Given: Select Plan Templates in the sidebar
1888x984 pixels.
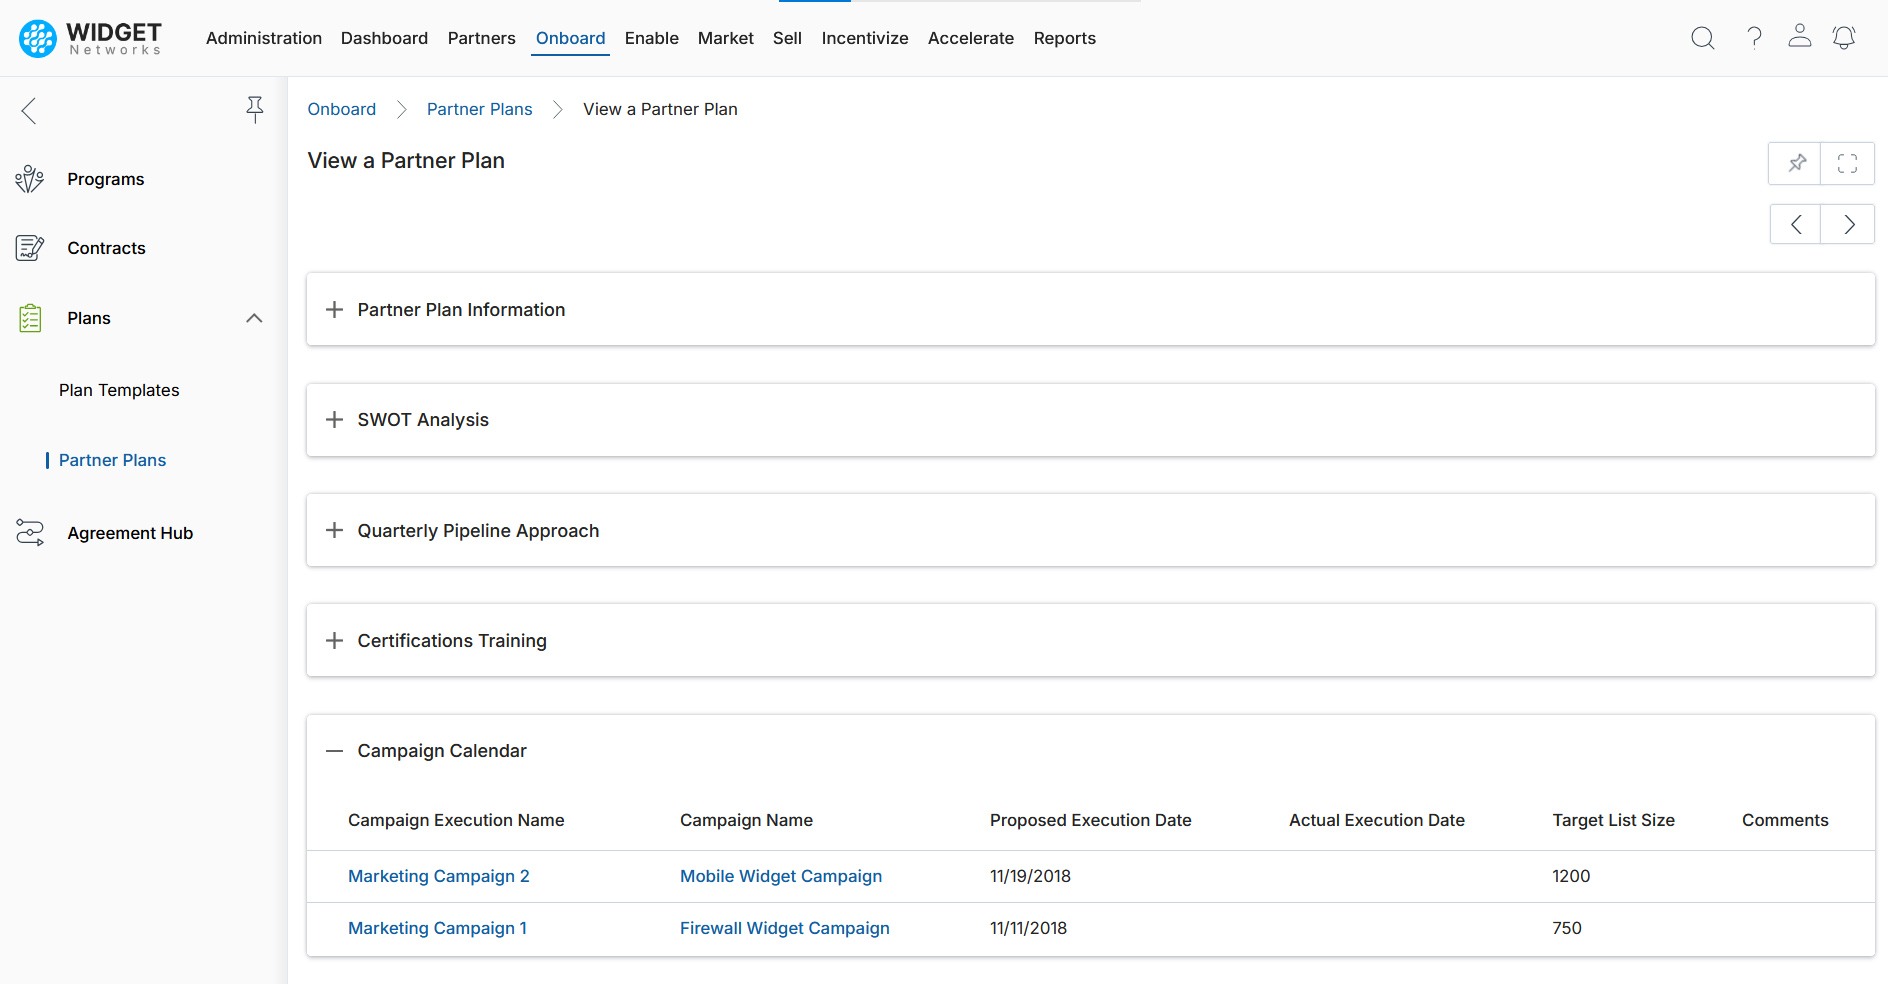Looking at the screenshot, I should click(119, 390).
